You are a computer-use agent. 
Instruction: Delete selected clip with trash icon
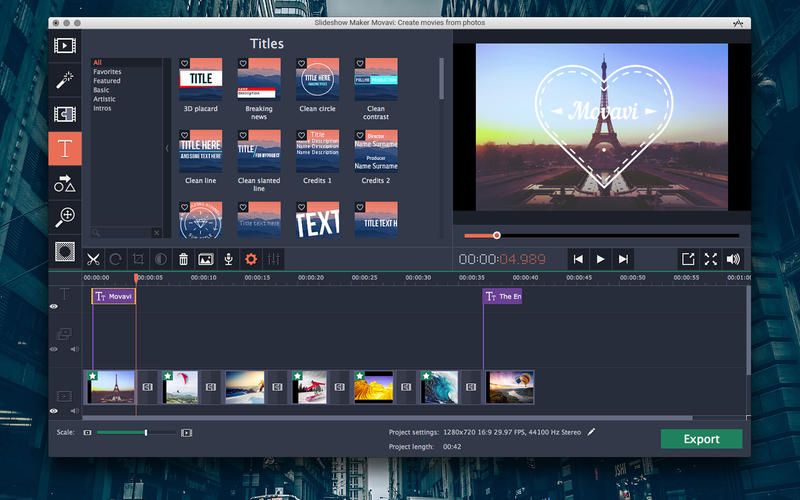point(183,259)
